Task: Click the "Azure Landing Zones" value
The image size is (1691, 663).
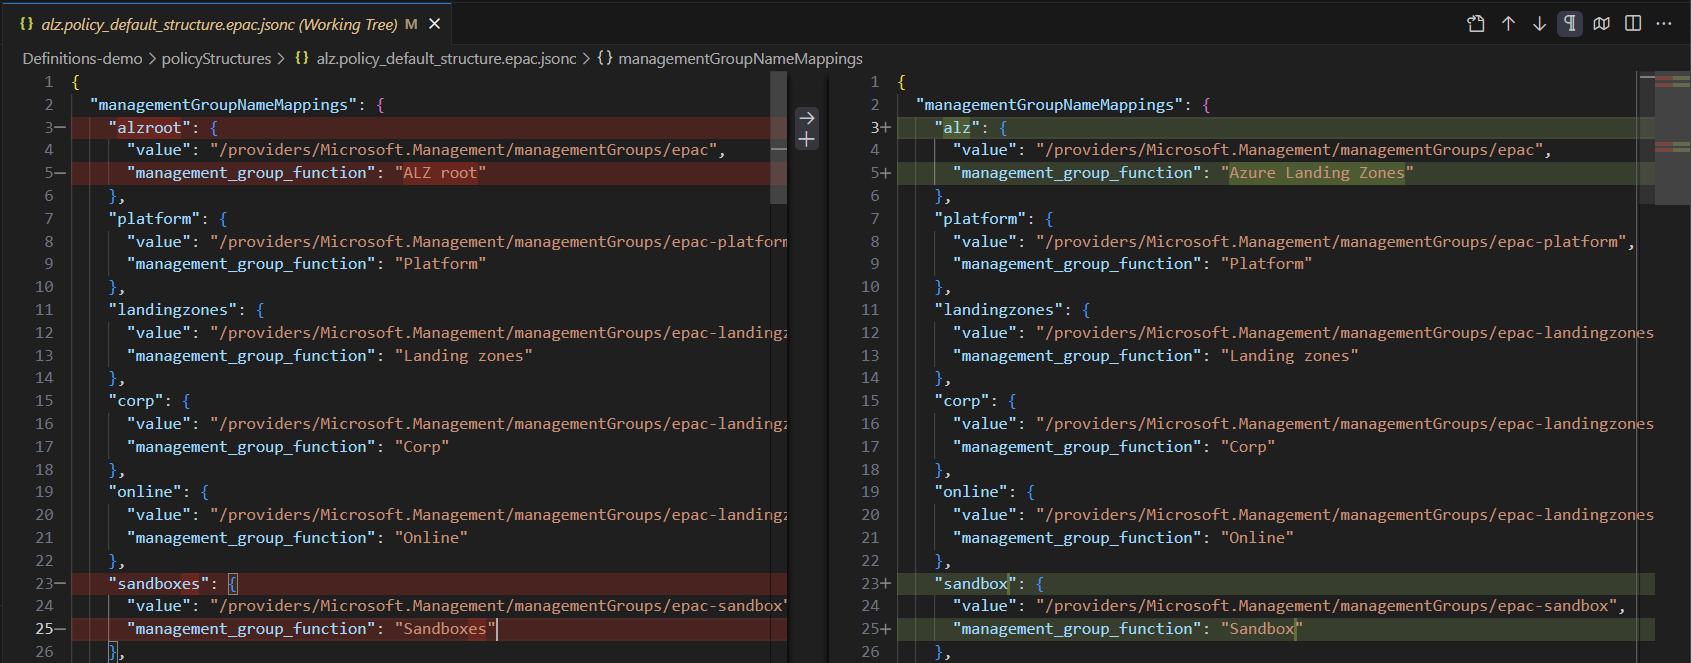Action: pos(1317,173)
